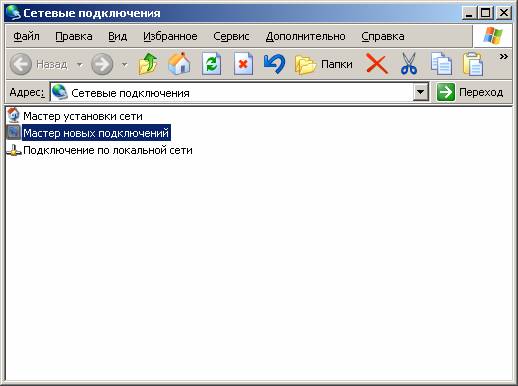The height and width of the screenshot is (386, 518).
Task: Open the Дополнительно menu
Action: pos(305,36)
